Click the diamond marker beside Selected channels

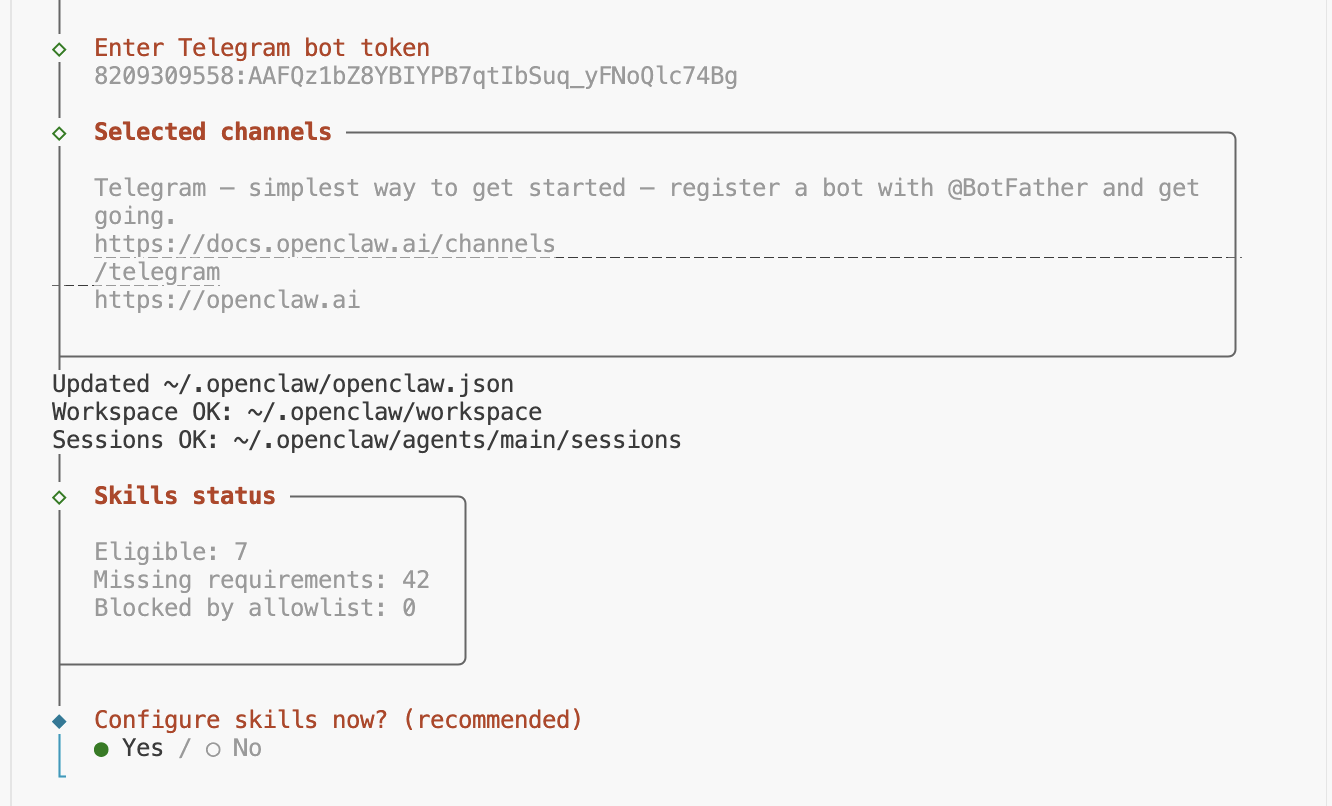[x=59, y=132]
